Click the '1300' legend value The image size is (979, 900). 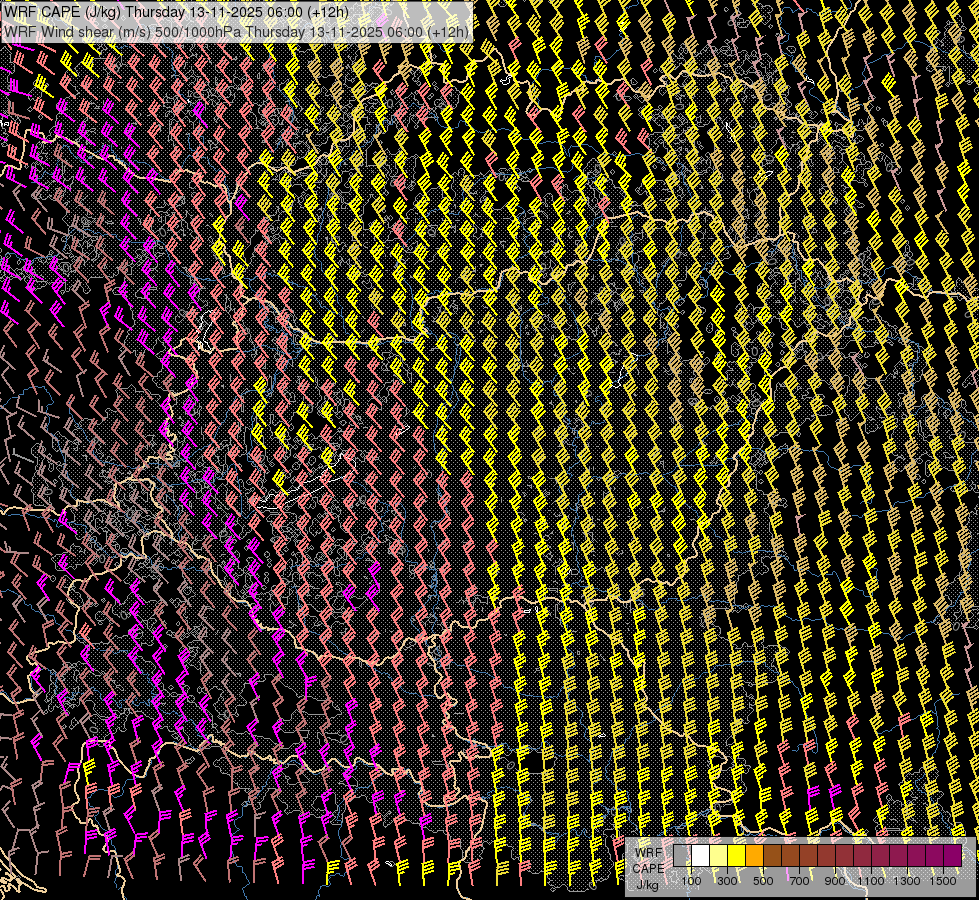point(907,881)
